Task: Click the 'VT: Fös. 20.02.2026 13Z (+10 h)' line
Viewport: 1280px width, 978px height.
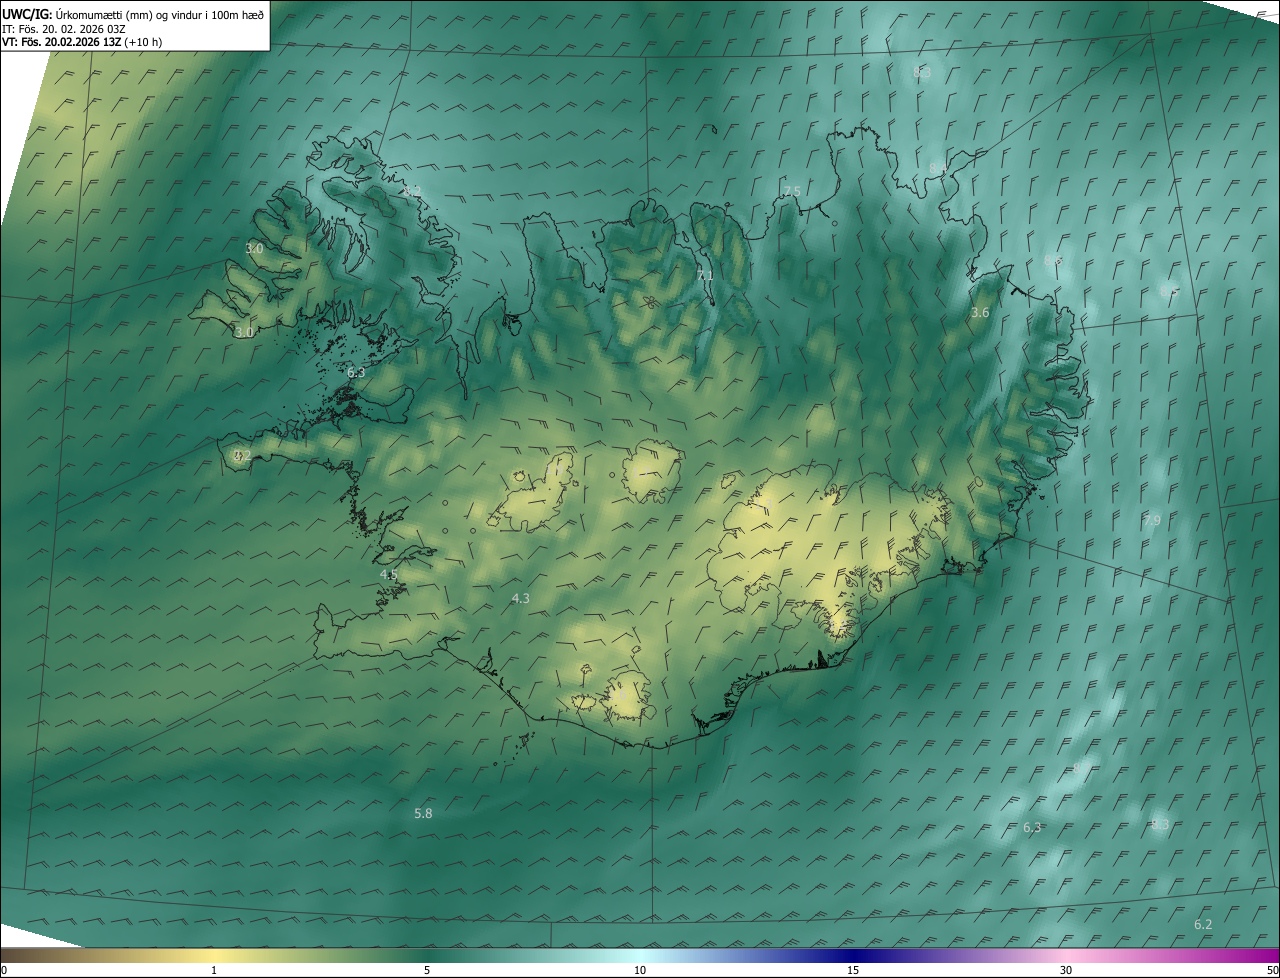Action: 82,42
